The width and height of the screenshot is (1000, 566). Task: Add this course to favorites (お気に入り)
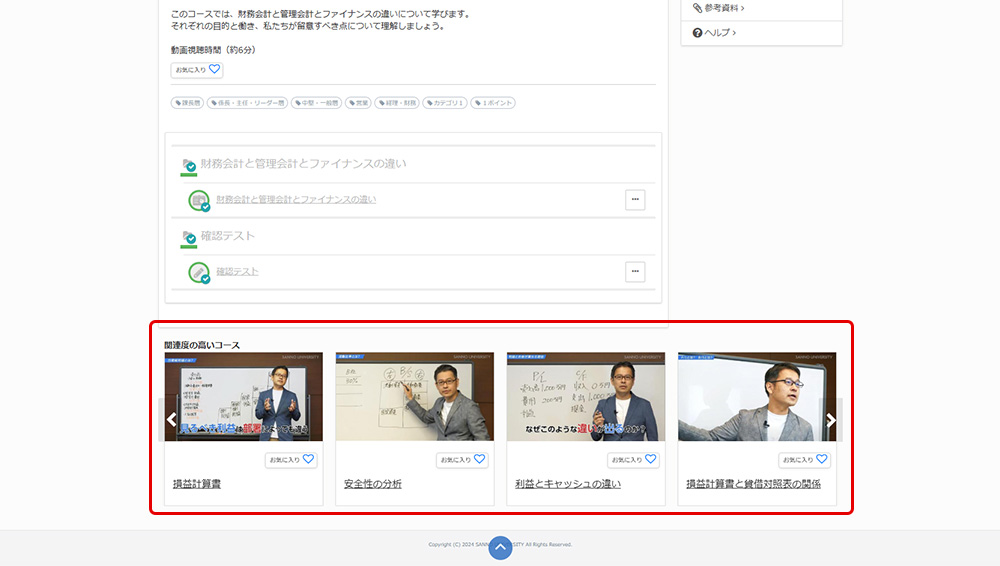pos(196,70)
